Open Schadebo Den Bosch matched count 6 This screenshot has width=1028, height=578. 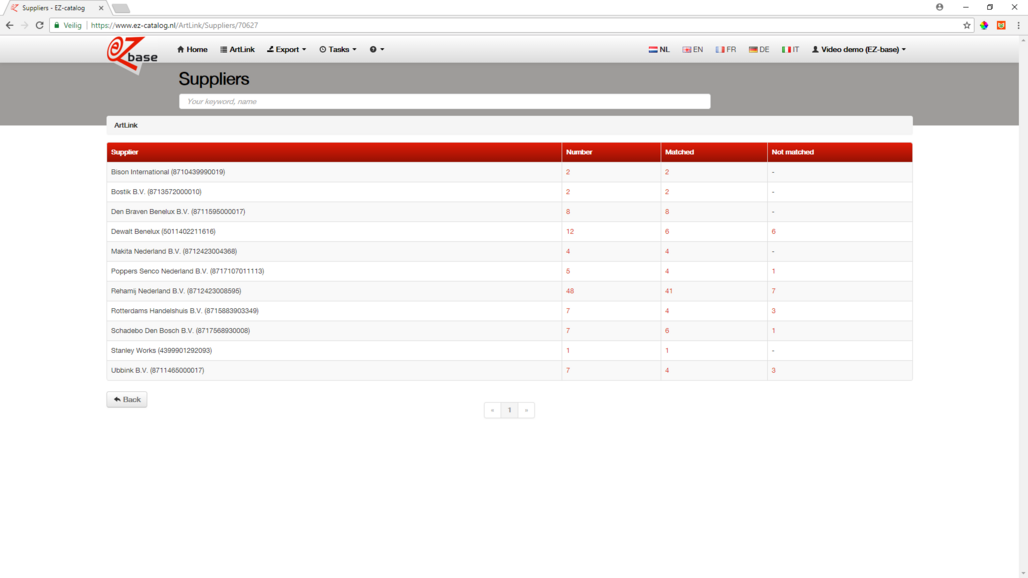667,330
